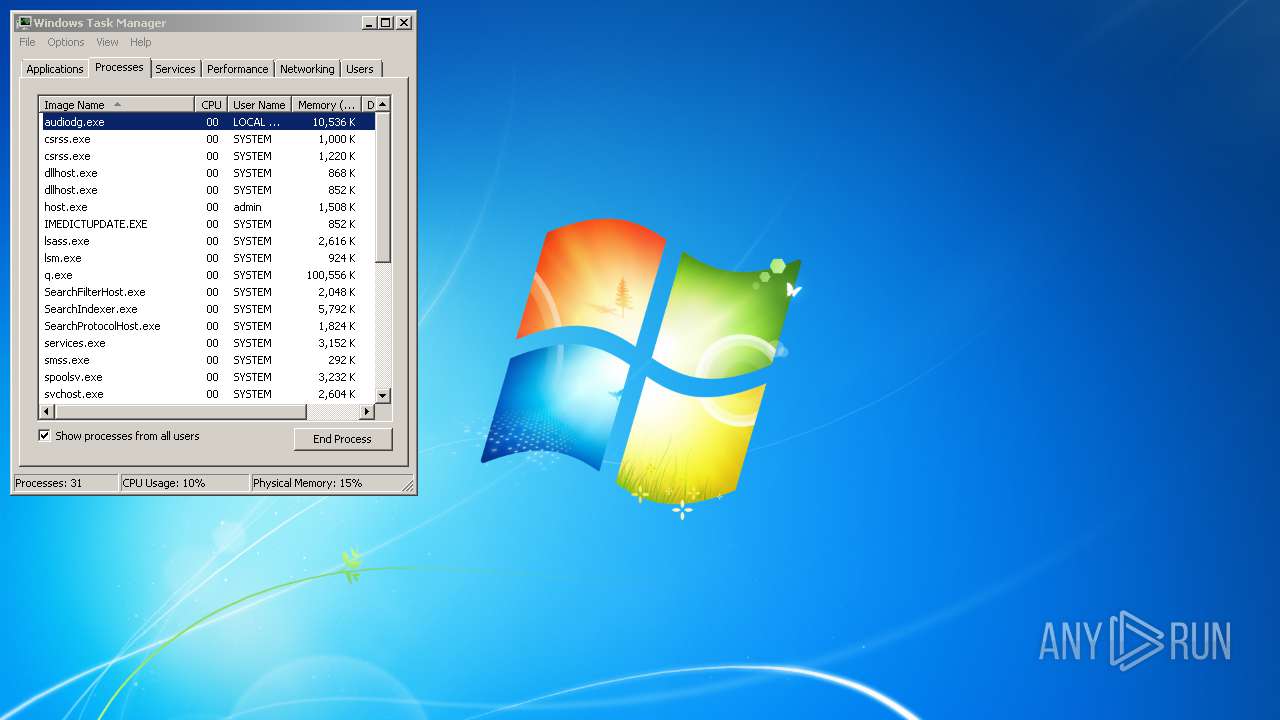Click the vertical scrollbar thumb
The height and width of the screenshot is (720, 1280).
pyautogui.click(x=383, y=187)
